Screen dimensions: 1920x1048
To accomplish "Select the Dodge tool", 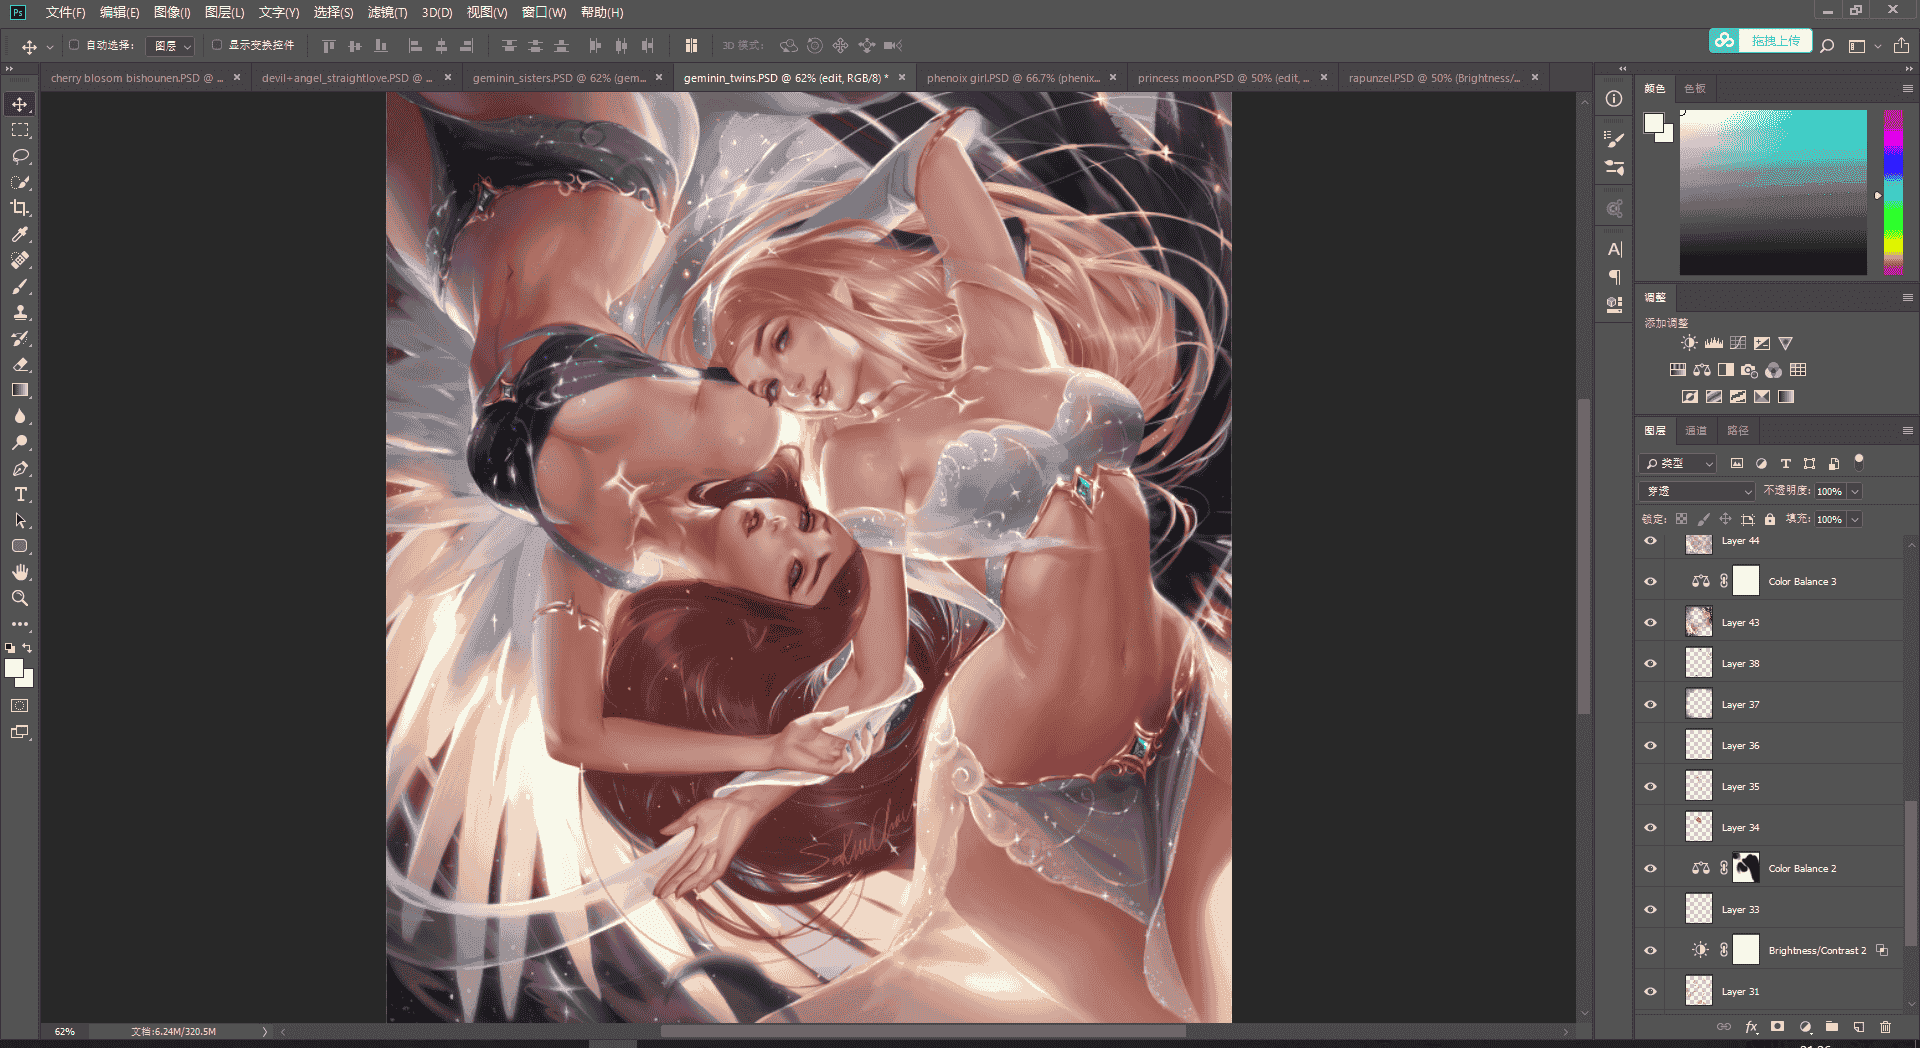I will (x=20, y=442).
